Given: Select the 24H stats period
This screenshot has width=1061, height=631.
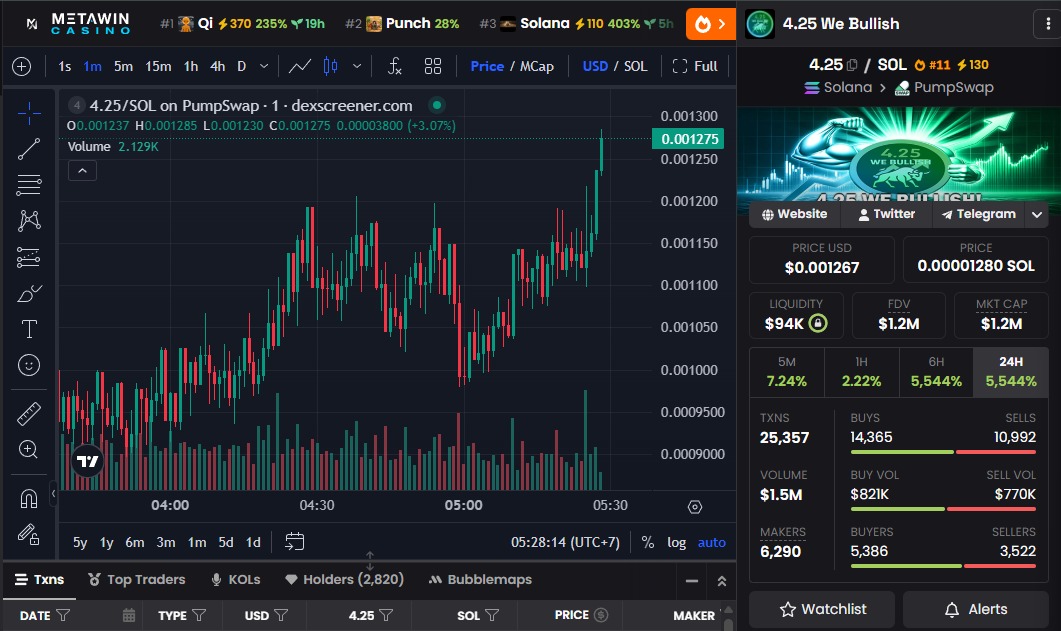Looking at the screenshot, I should tap(1011, 371).
